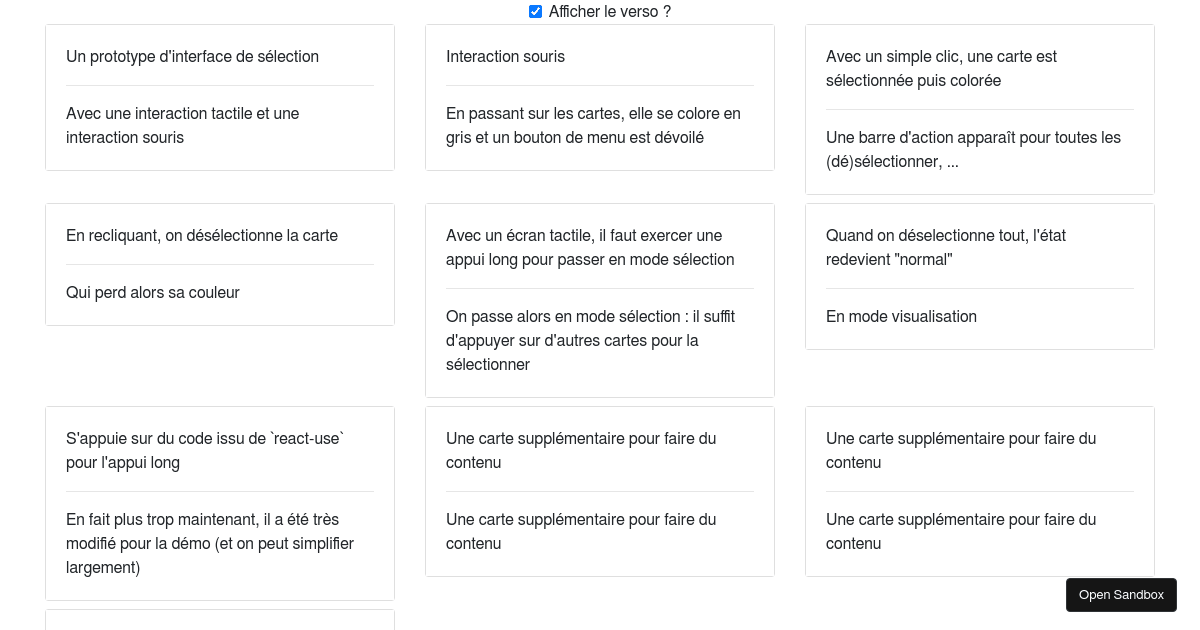Click the middle "carte supplémentaire" card
The image size is (1200, 630).
tap(599, 491)
